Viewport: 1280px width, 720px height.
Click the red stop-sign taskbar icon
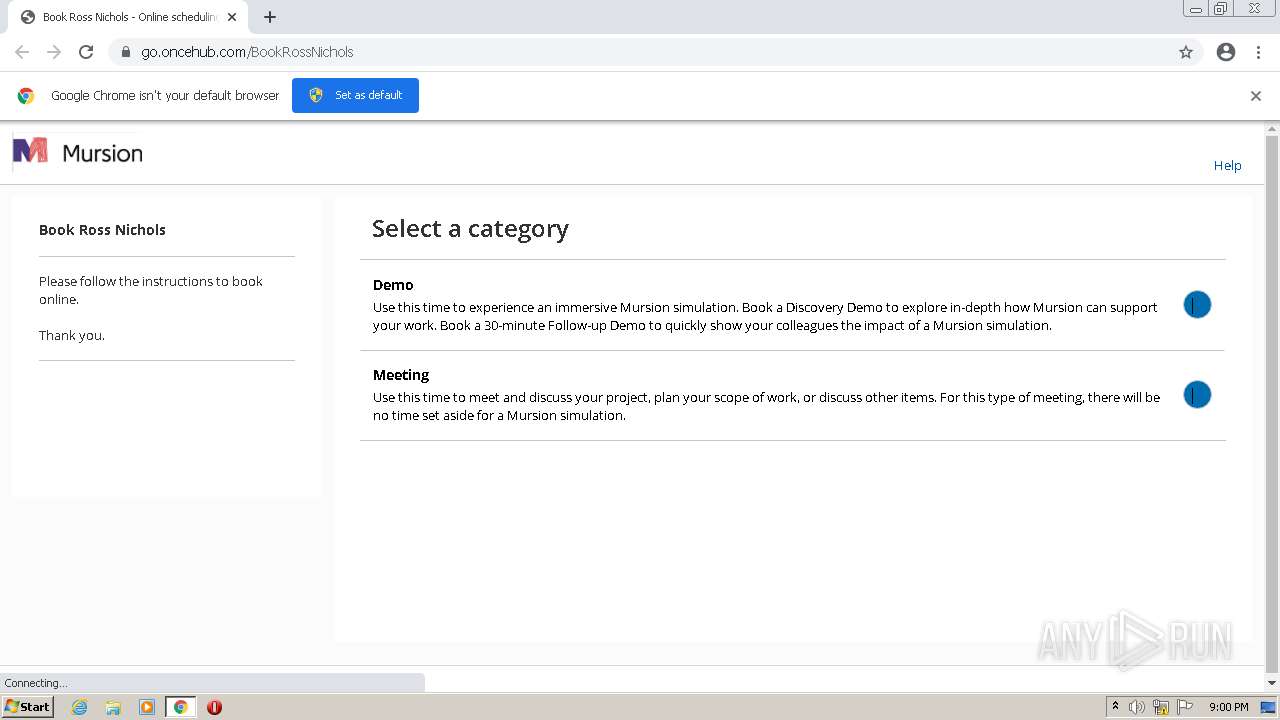(x=214, y=707)
